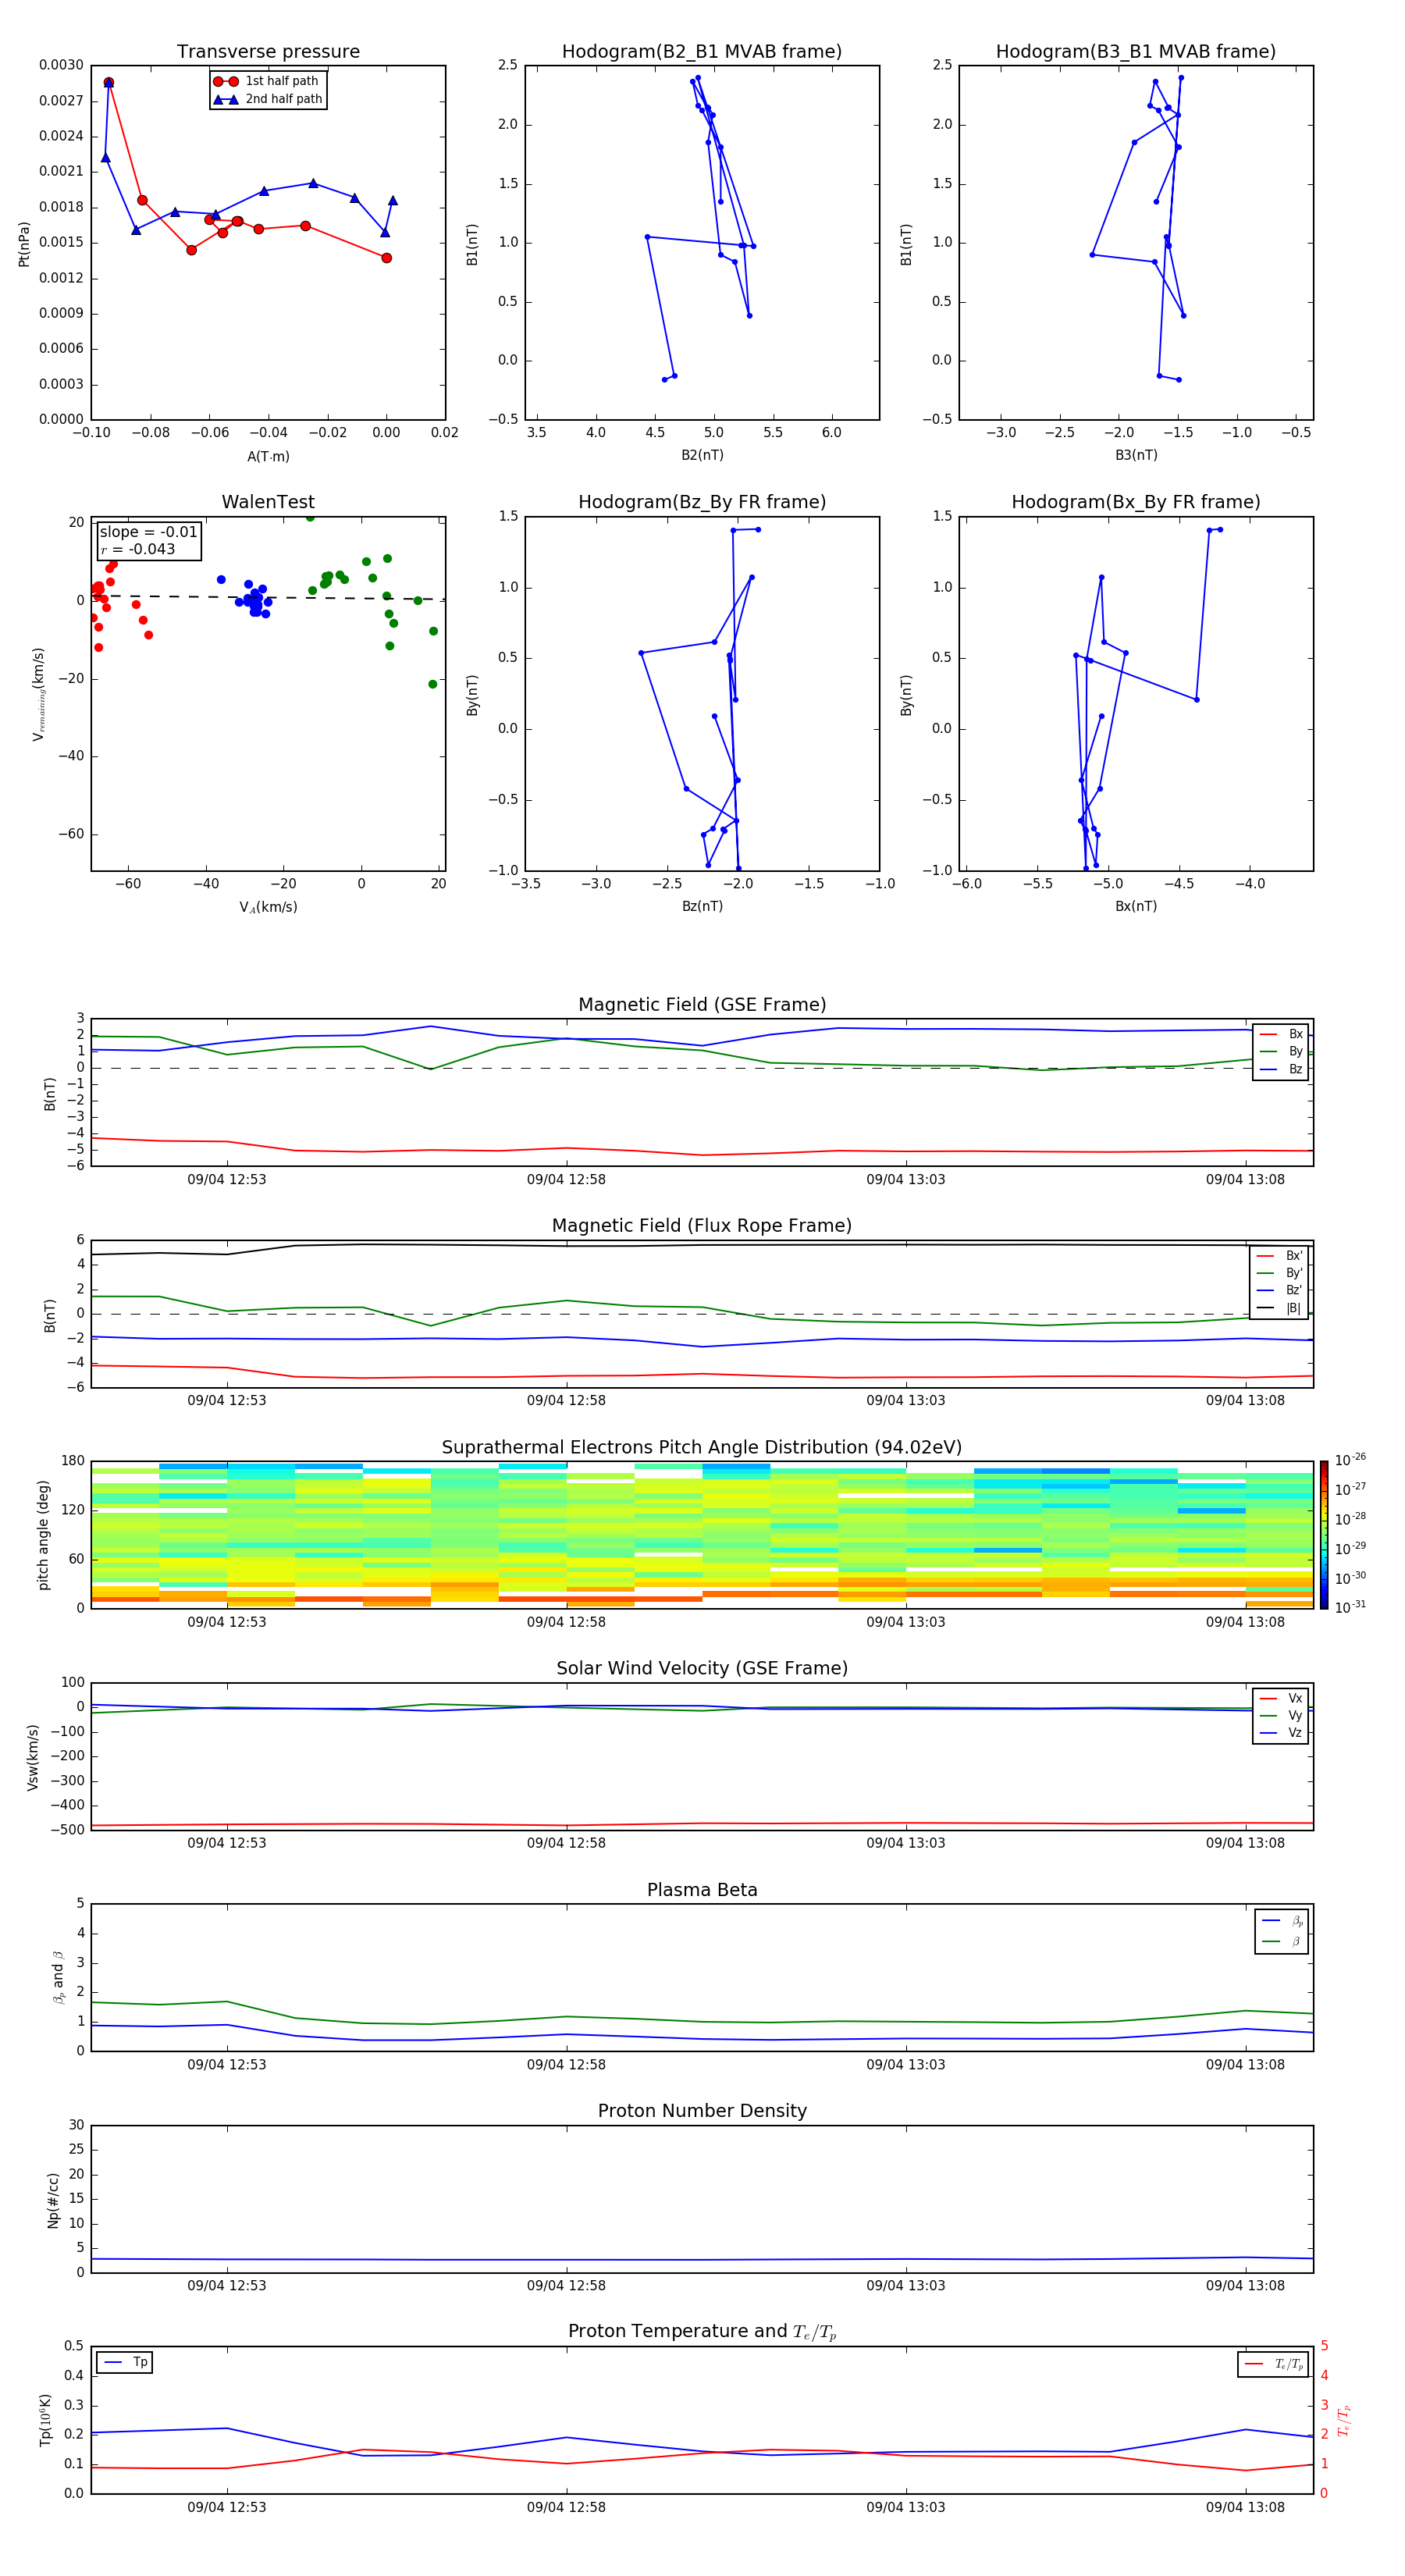Click the Proton Temperature panel title

[x=702, y=2332]
